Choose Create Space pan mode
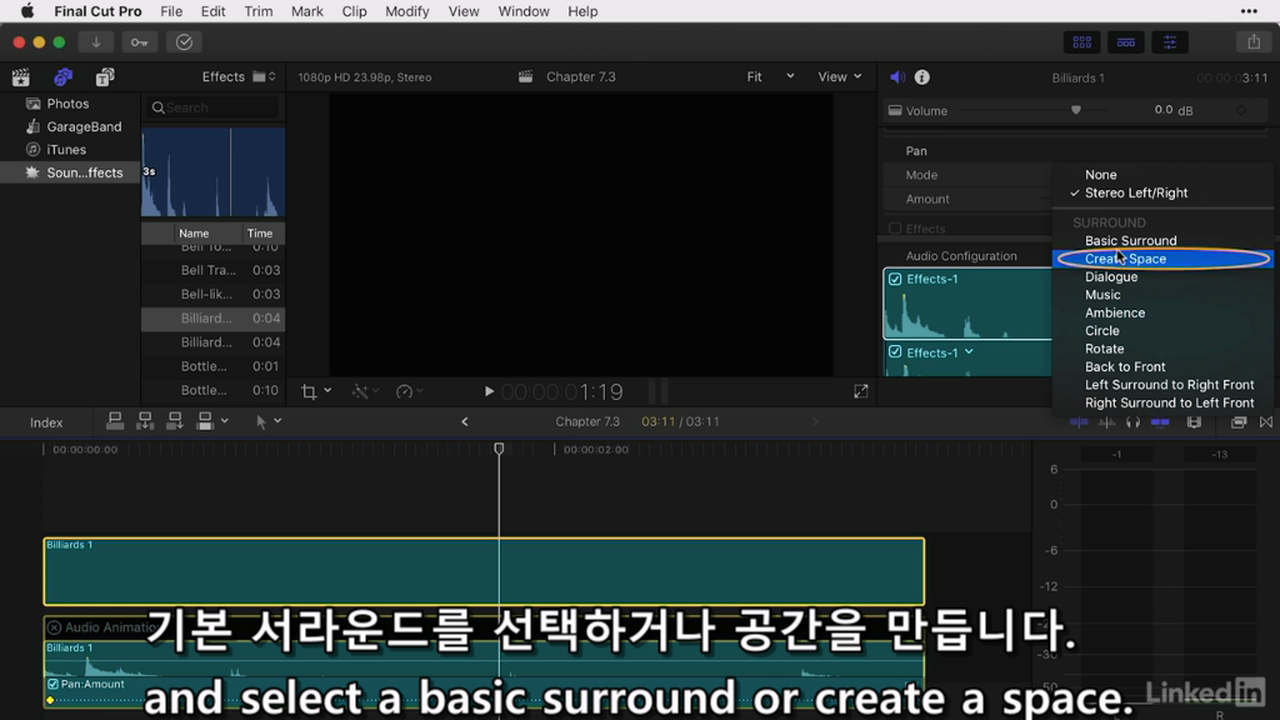Image resolution: width=1280 pixels, height=720 pixels. click(1163, 259)
